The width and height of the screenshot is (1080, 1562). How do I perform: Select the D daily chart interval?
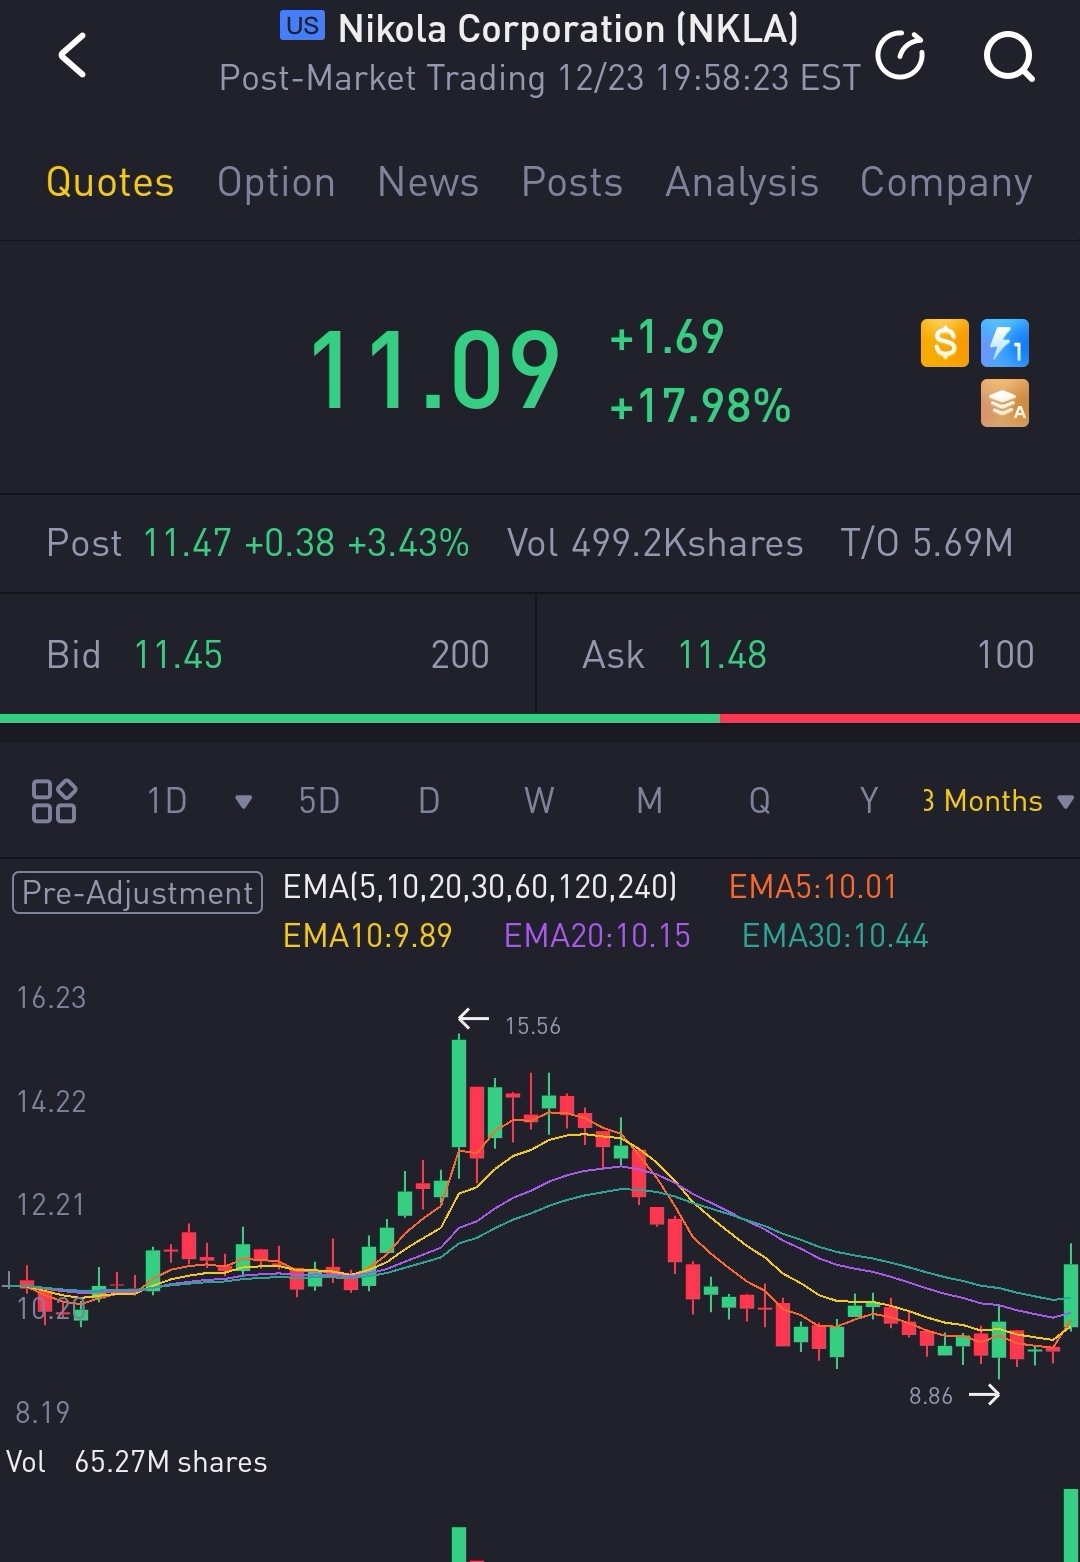click(429, 801)
